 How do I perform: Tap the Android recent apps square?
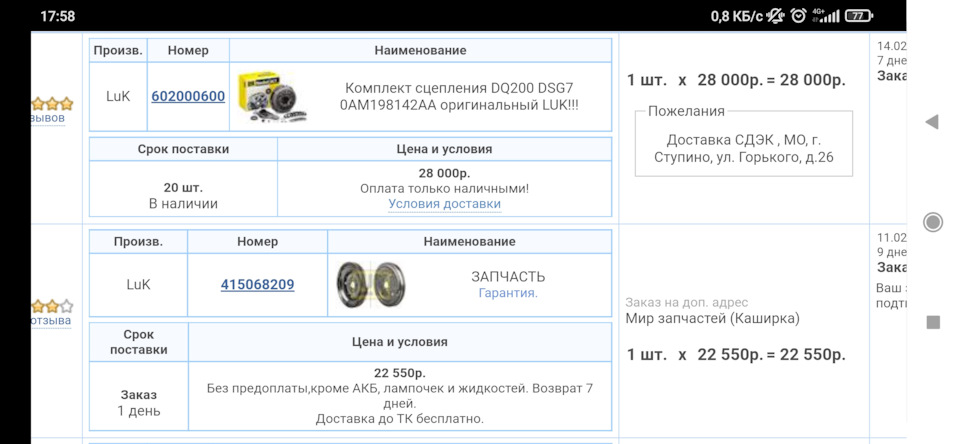coord(932,322)
